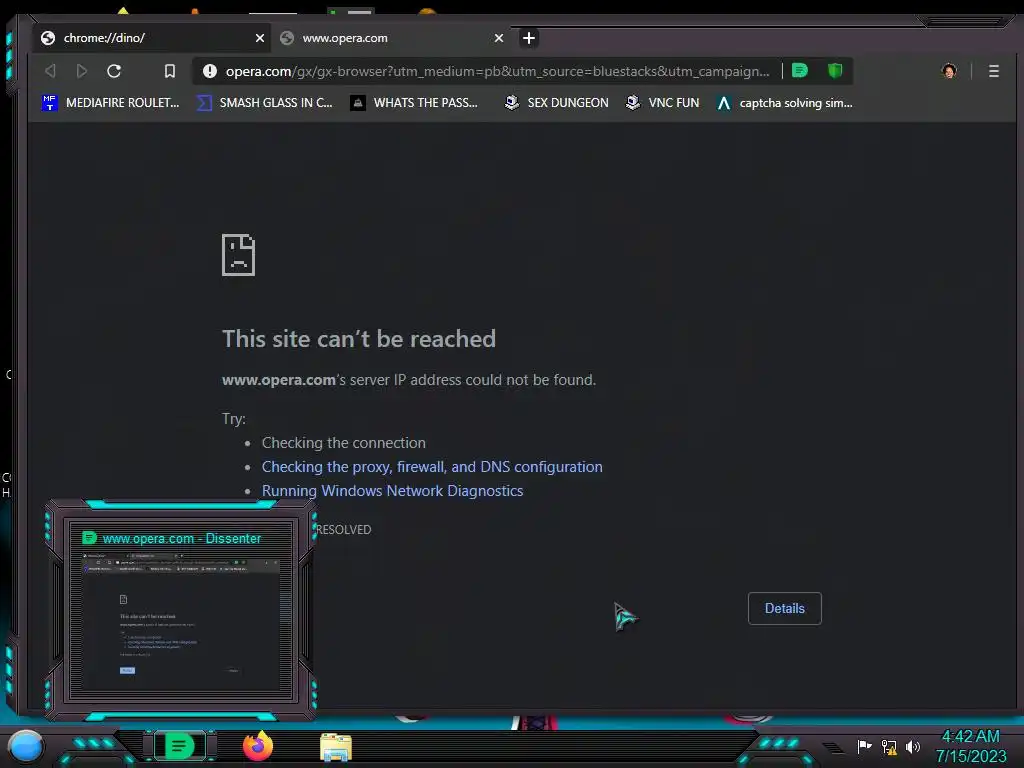Image resolution: width=1024 pixels, height=768 pixels.
Task: Click the taskbar preview thumbnail for www.opera.com - Dissenter
Action: point(181,610)
